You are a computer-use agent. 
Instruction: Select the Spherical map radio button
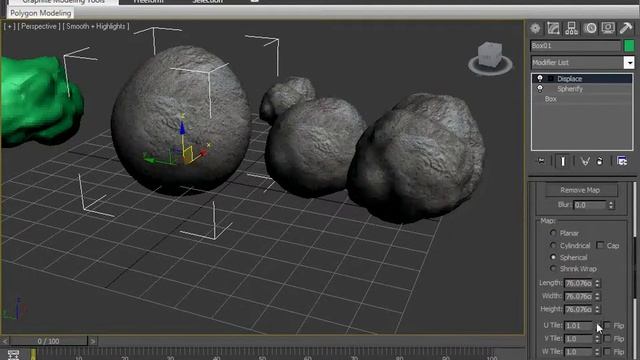click(553, 257)
